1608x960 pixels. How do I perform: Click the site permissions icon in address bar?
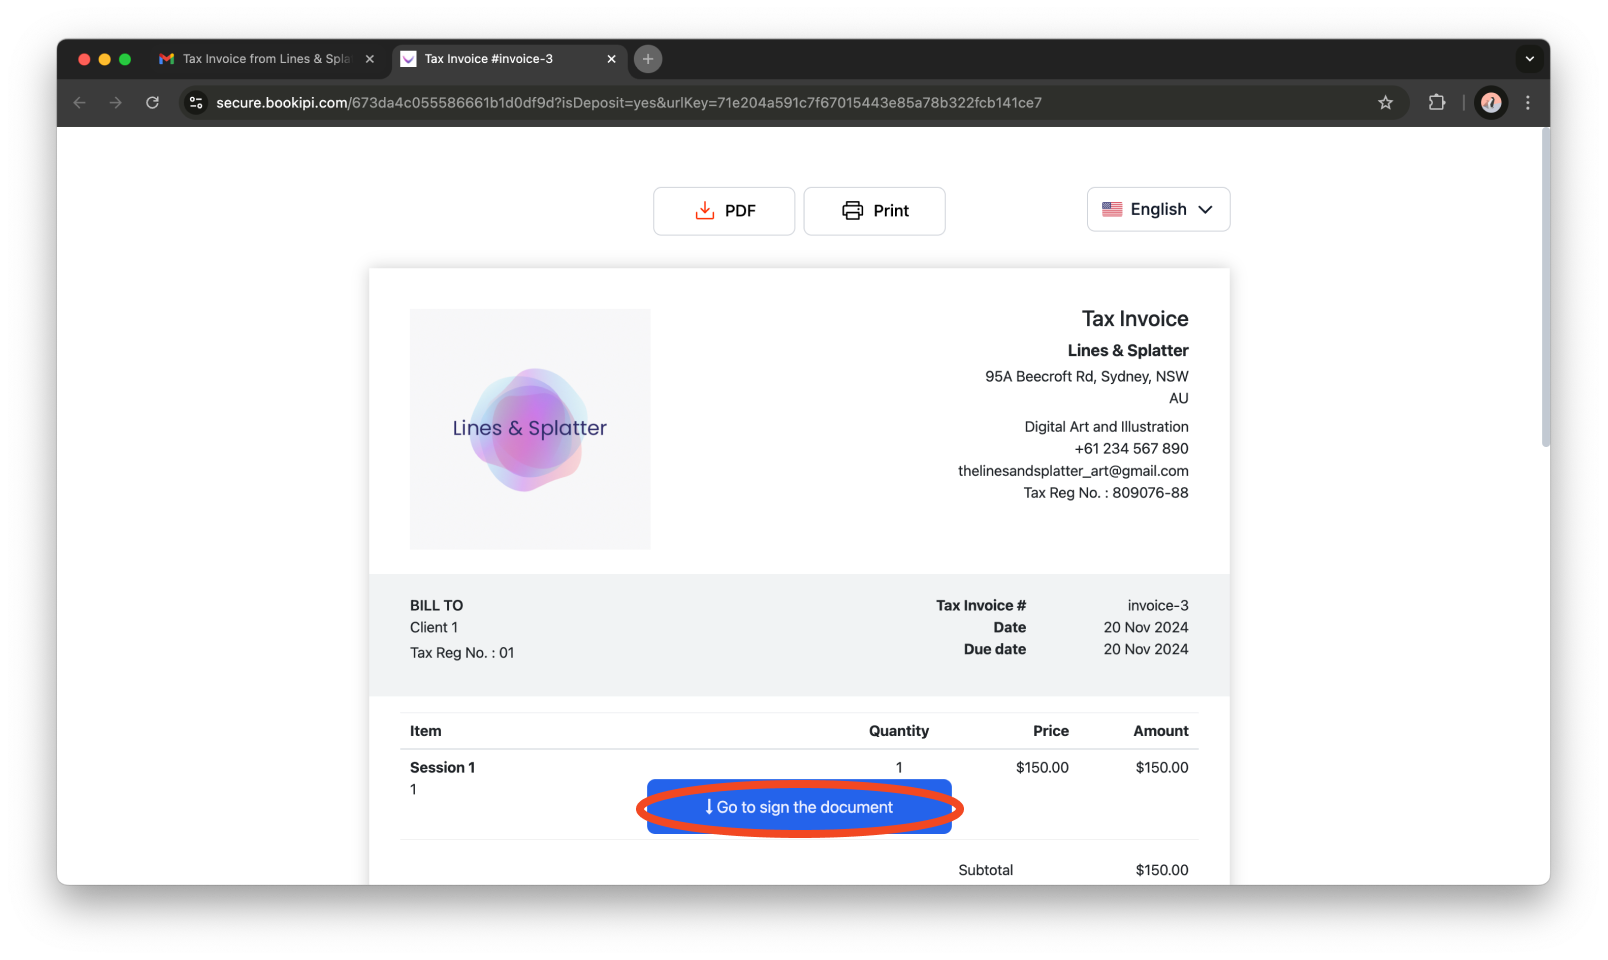point(196,103)
